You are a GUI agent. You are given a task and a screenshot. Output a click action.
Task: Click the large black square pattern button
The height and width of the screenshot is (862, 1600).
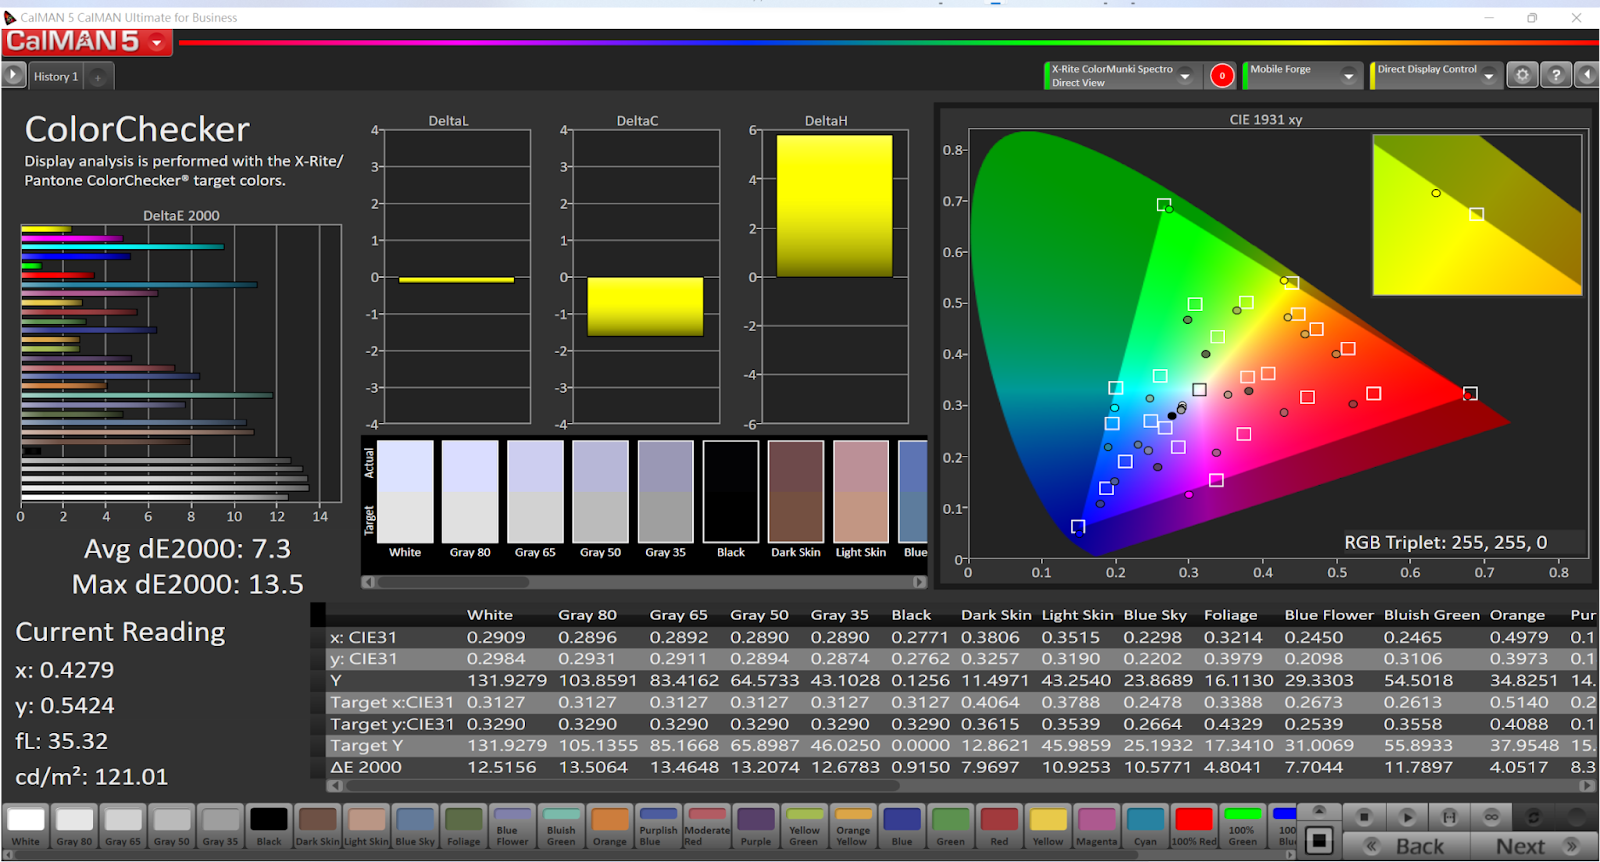click(x=1319, y=841)
